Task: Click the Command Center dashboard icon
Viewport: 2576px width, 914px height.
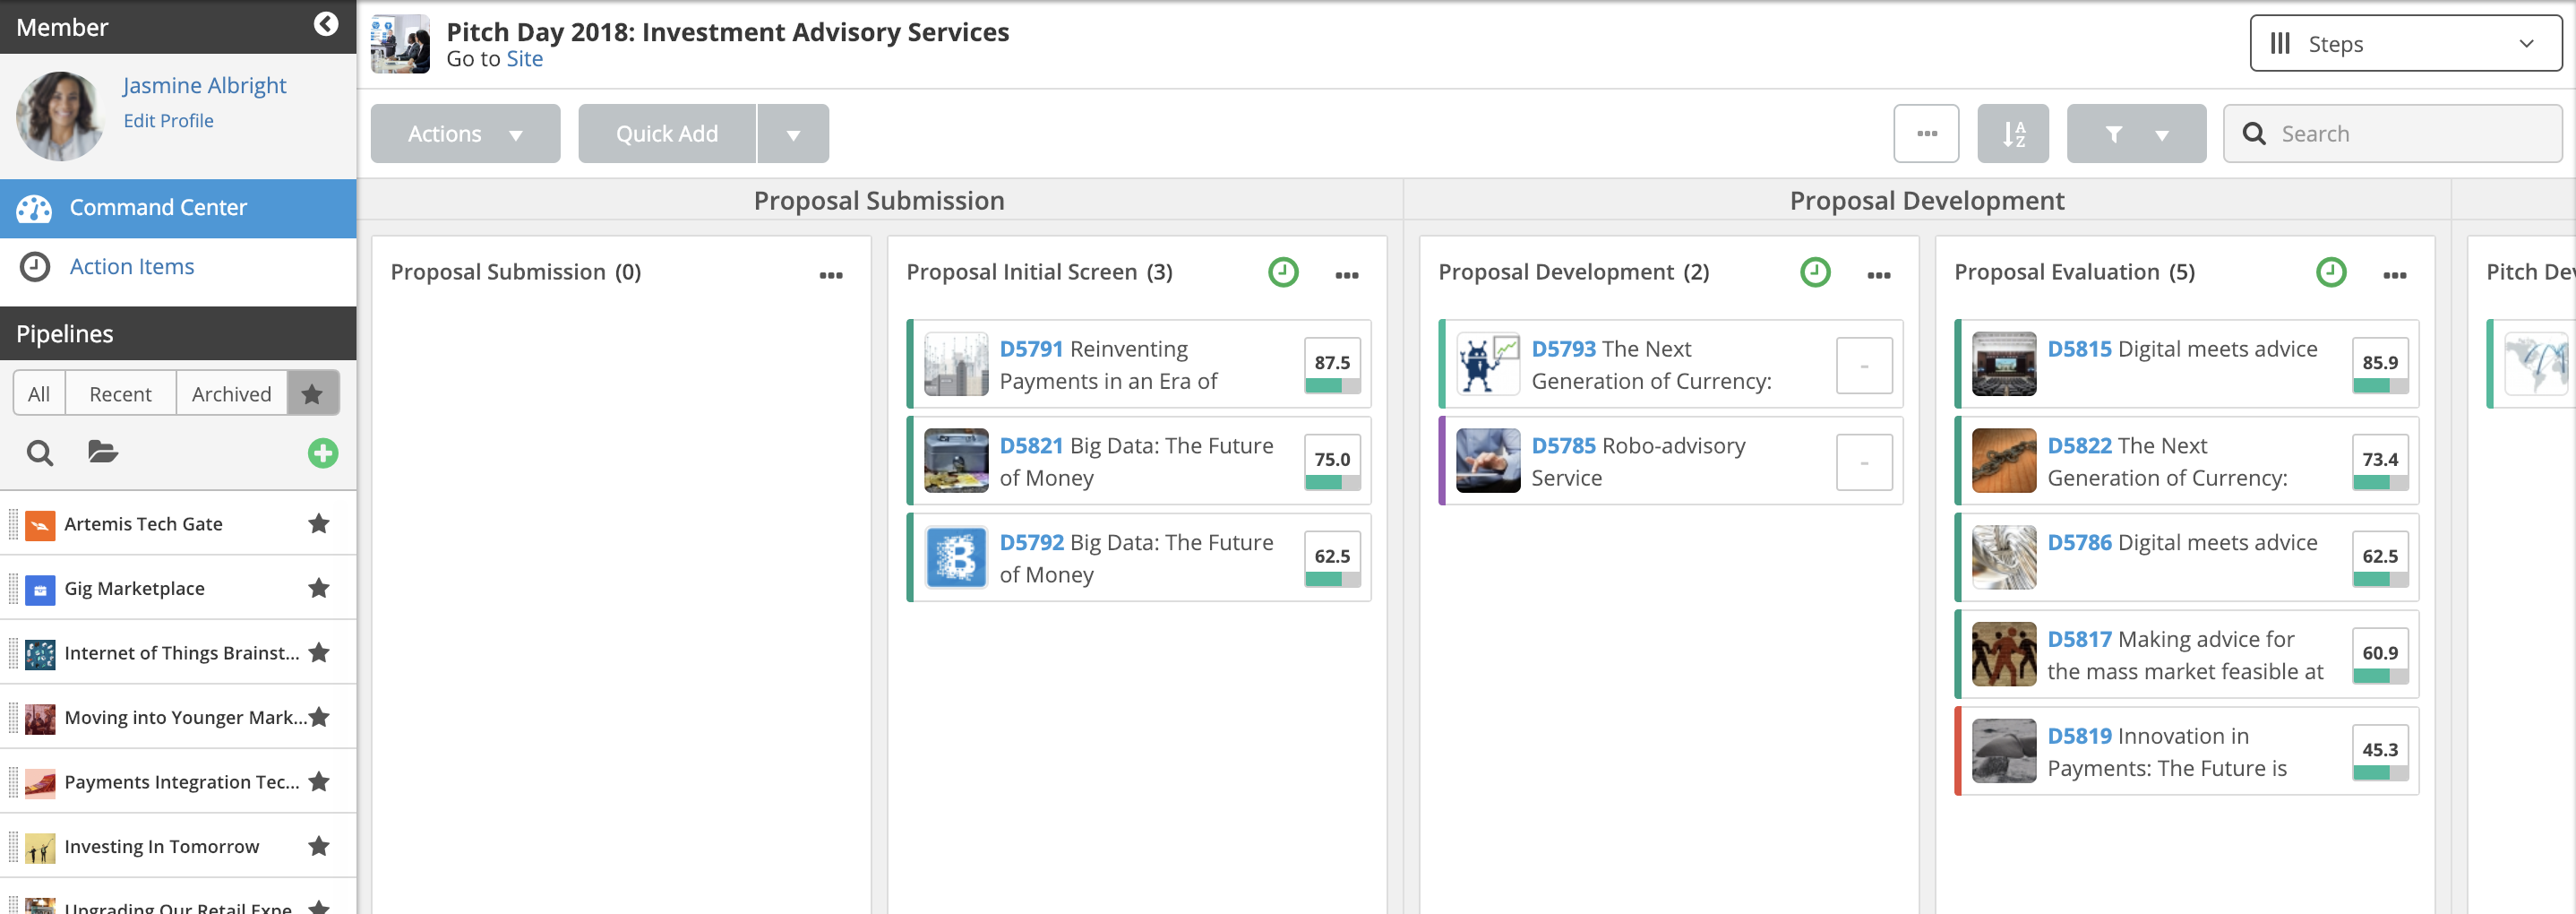Action: (x=34, y=208)
